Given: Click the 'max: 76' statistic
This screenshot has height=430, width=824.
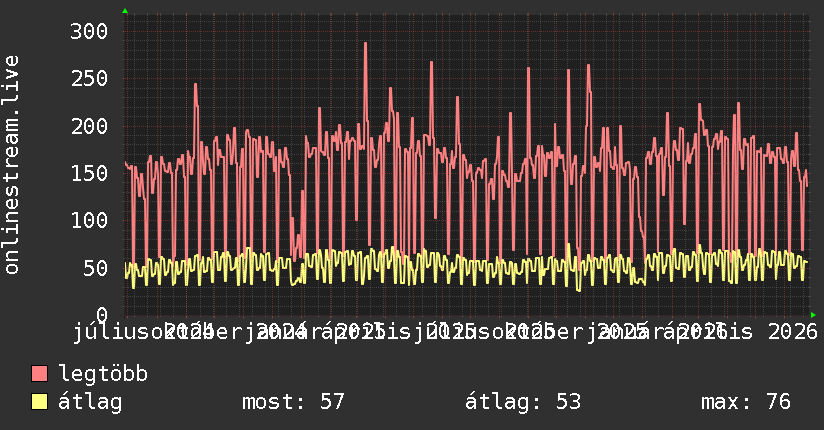Looking at the screenshot, I should 746,402.
